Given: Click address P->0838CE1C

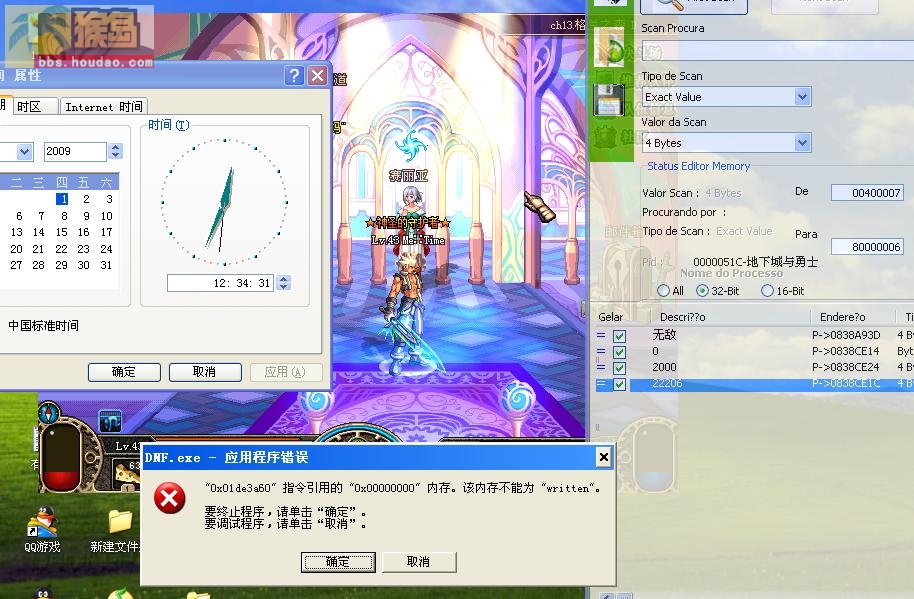Looking at the screenshot, I should [846, 383].
